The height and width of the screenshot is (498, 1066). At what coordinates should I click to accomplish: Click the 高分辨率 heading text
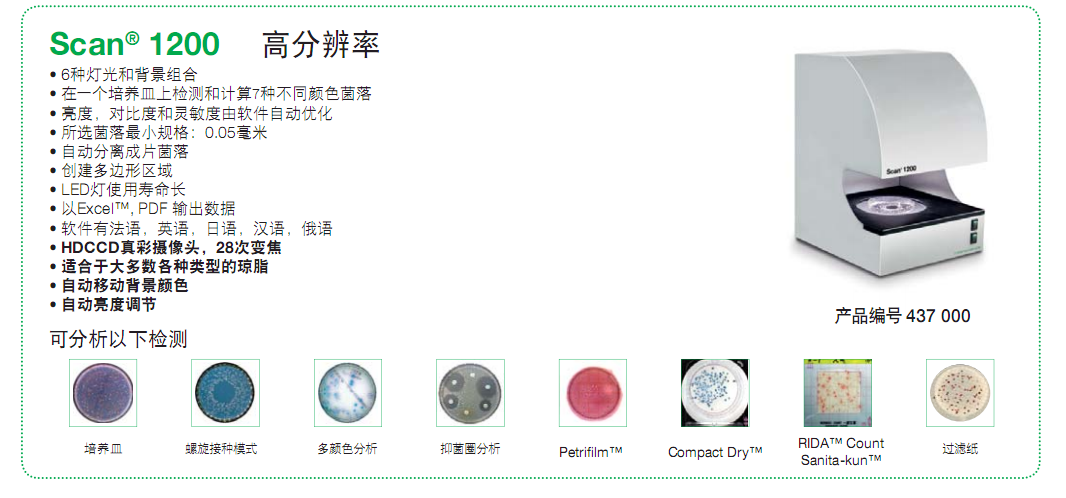click(321, 45)
